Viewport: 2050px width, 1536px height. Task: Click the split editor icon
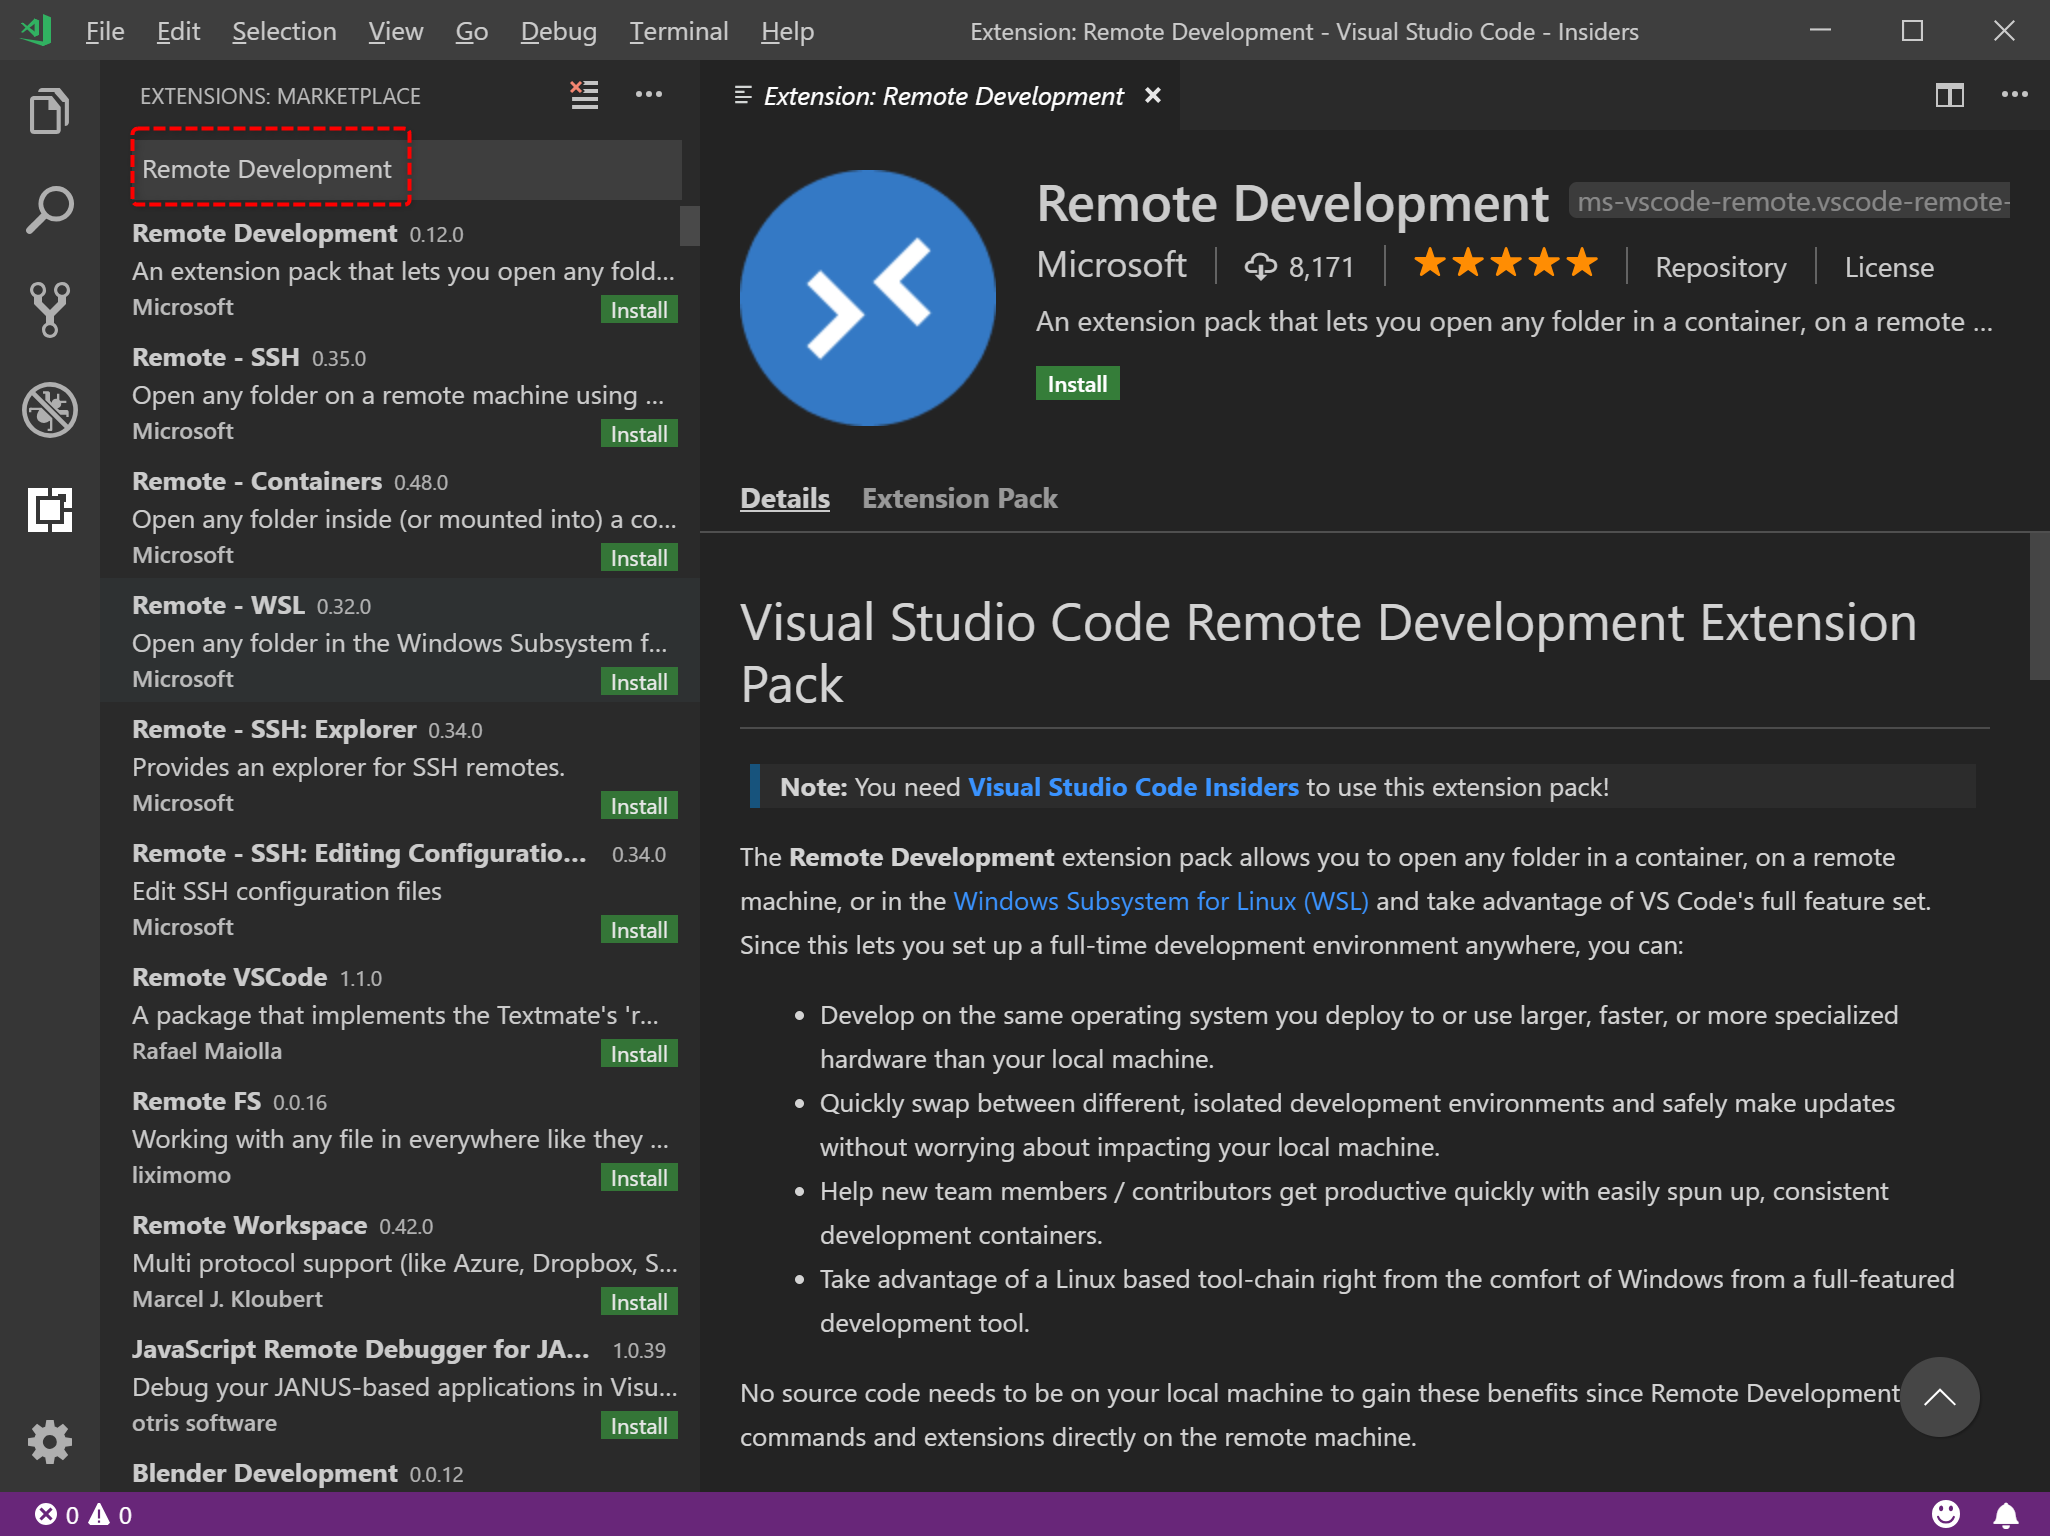pyautogui.click(x=1949, y=95)
